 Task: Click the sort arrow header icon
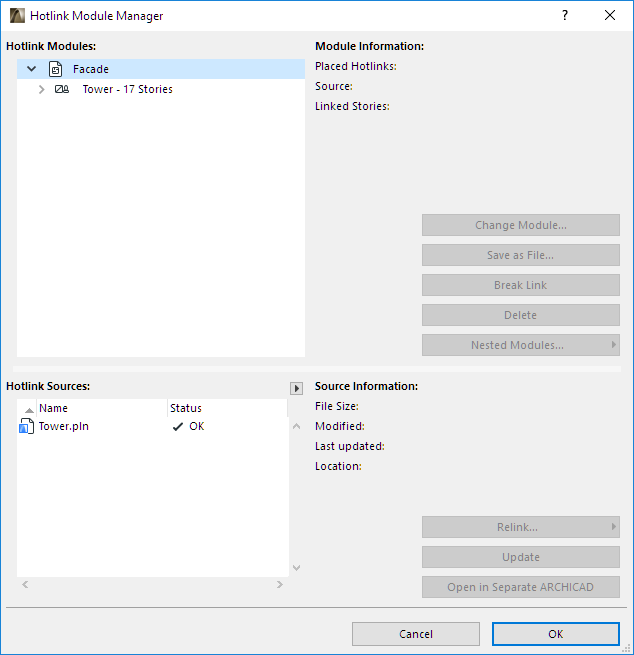29,410
